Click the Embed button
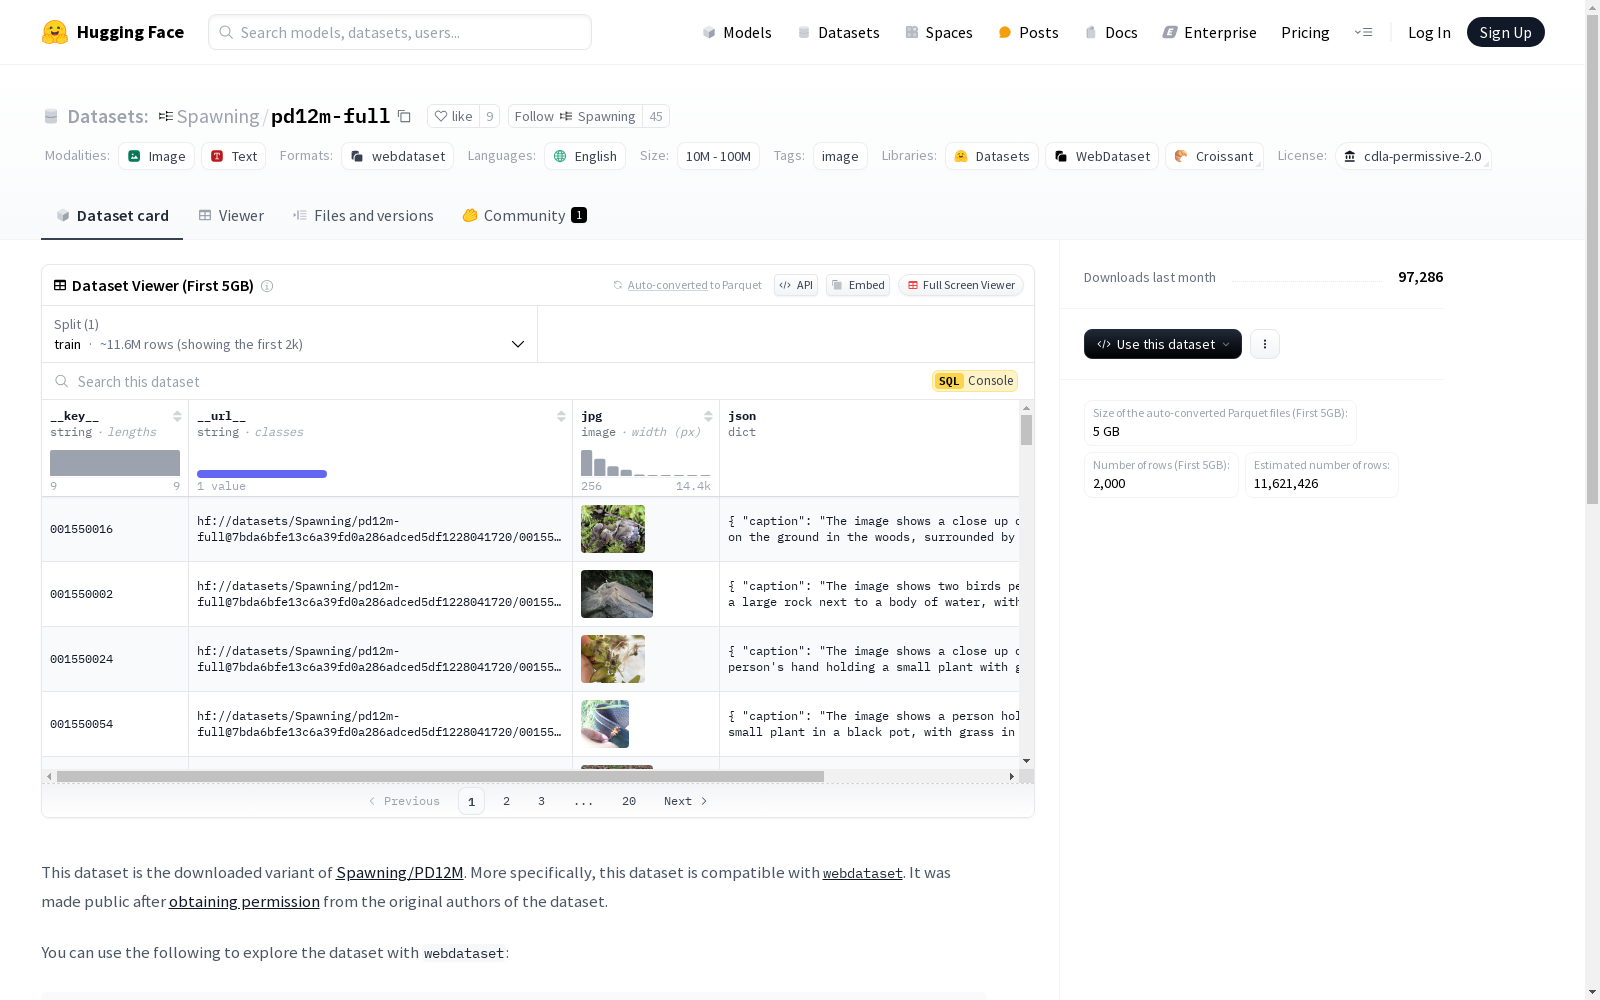This screenshot has width=1600, height=1000. (x=858, y=285)
